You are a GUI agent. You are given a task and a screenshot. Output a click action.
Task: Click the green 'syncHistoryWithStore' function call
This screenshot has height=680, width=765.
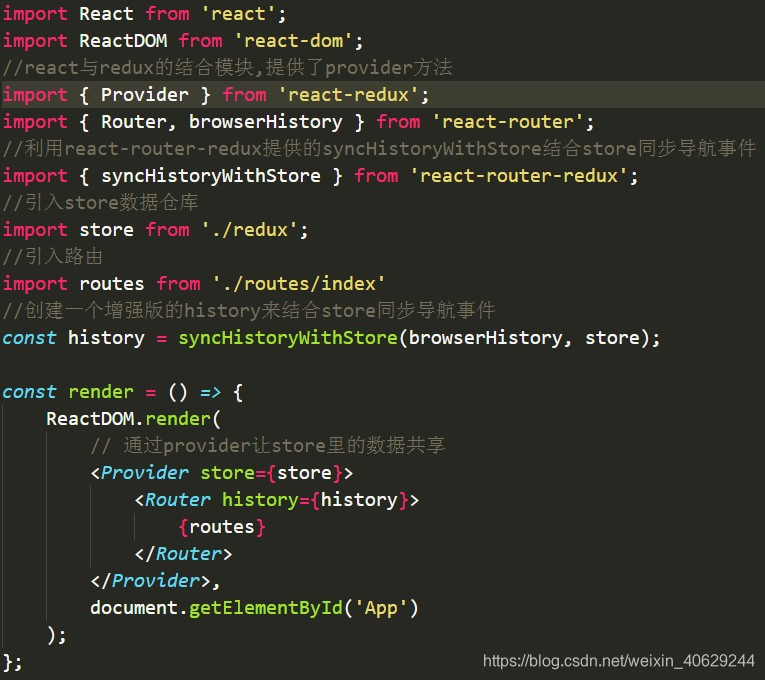tap(288, 338)
